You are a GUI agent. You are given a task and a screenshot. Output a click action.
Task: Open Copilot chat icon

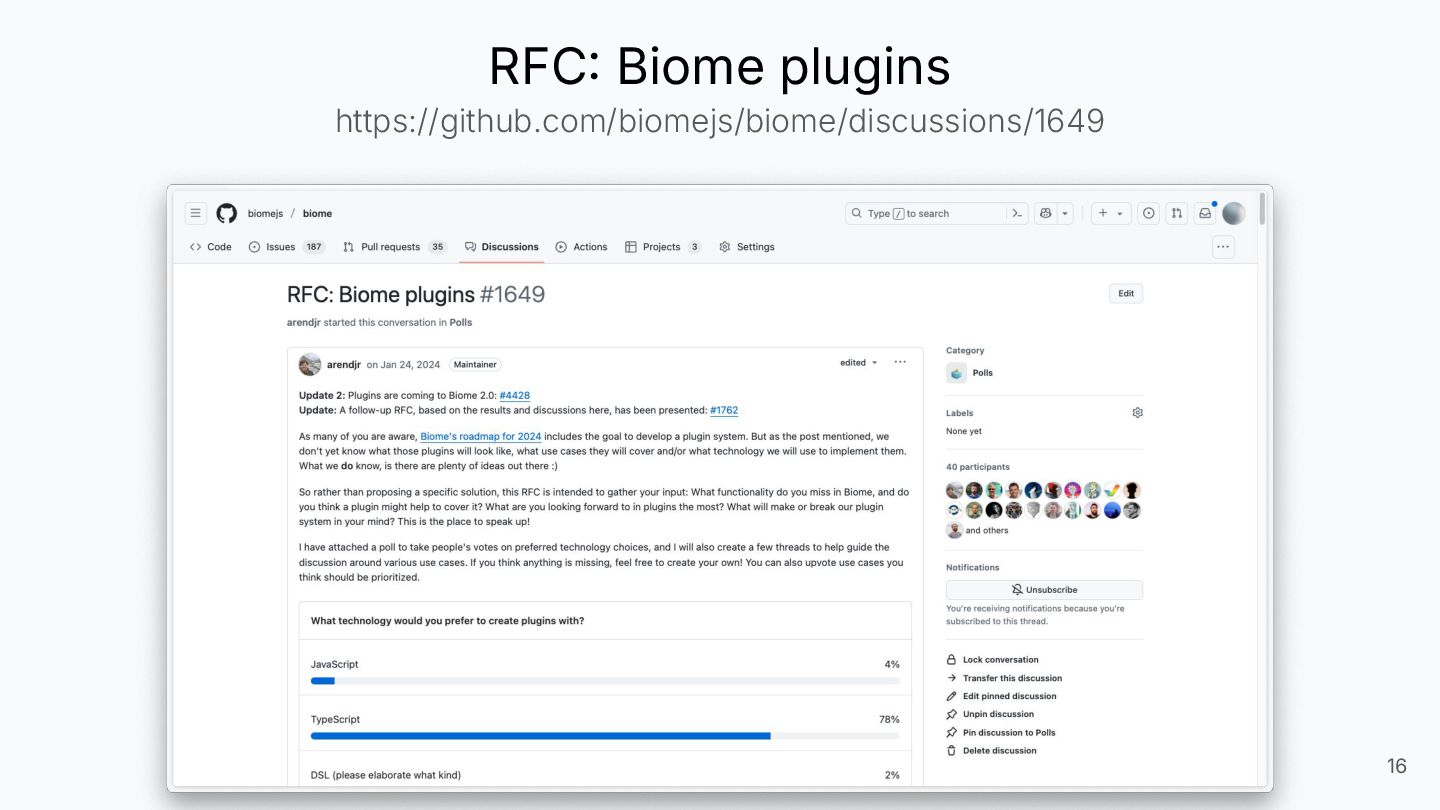tap(1046, 213)
